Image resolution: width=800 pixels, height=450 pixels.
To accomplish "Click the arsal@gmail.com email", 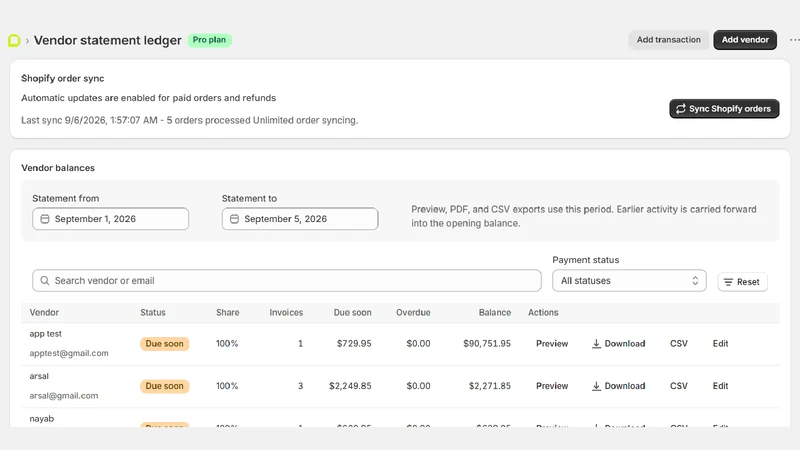I will 64,395.
